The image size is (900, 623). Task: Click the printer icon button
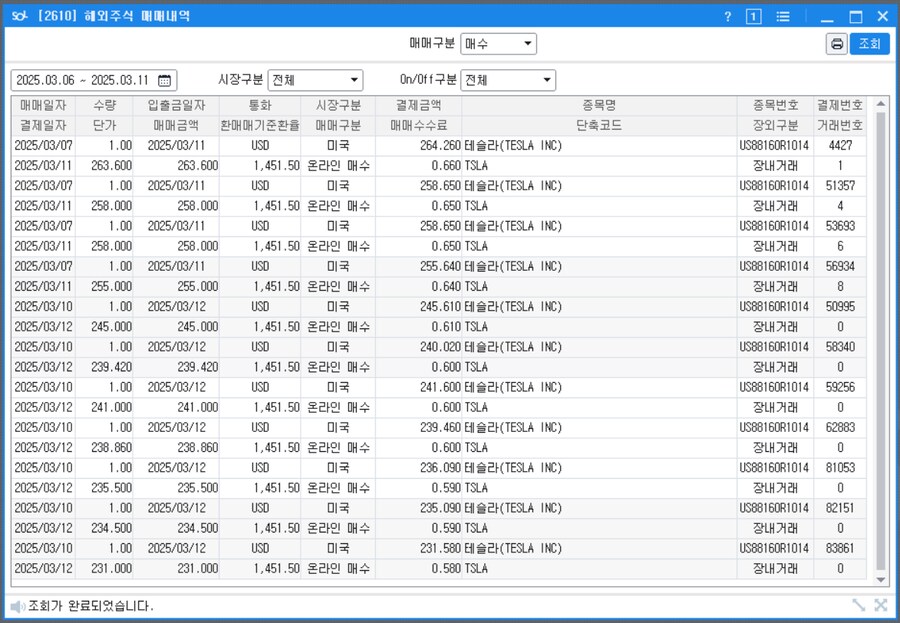coord(836,44)
